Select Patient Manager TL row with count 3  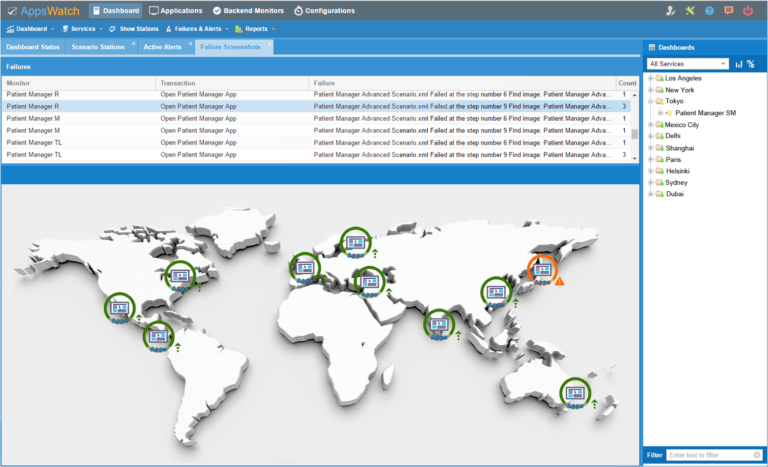click(316, 155)
